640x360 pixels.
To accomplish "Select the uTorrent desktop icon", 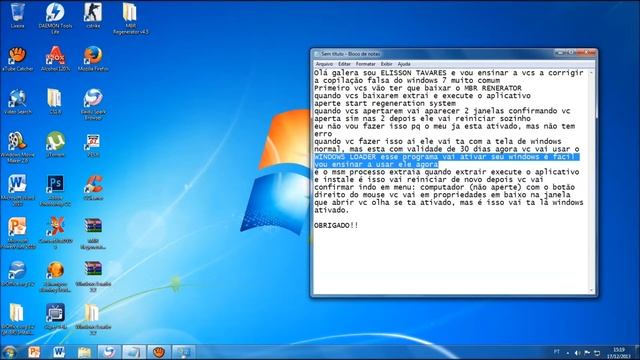I will (55, 144).
